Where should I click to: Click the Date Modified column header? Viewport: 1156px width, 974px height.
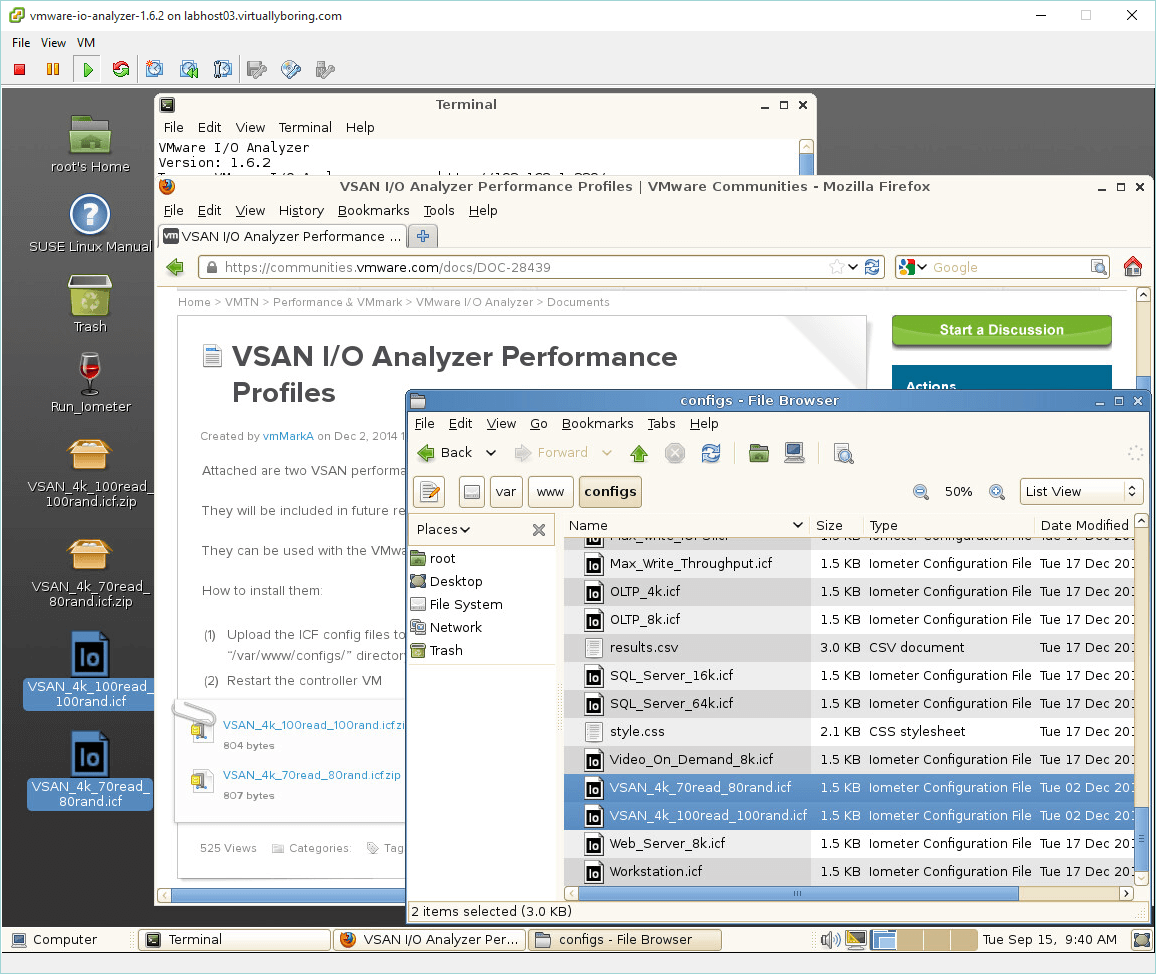click(x=1084, y=525)
